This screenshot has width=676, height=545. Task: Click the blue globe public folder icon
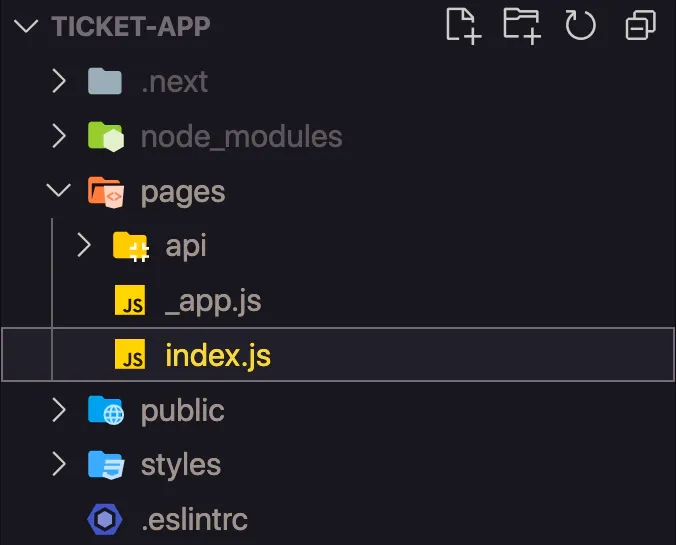(106, 410)
